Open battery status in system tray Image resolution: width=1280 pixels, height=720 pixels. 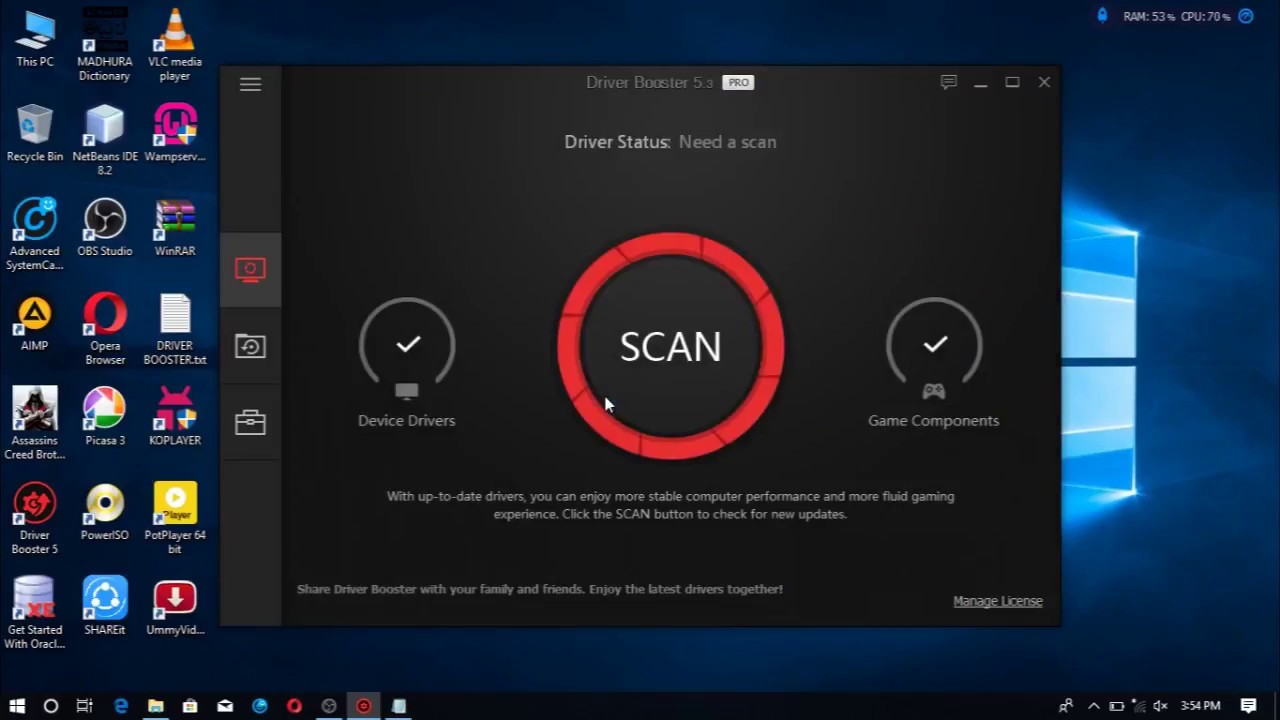(x=1116, y=706)
